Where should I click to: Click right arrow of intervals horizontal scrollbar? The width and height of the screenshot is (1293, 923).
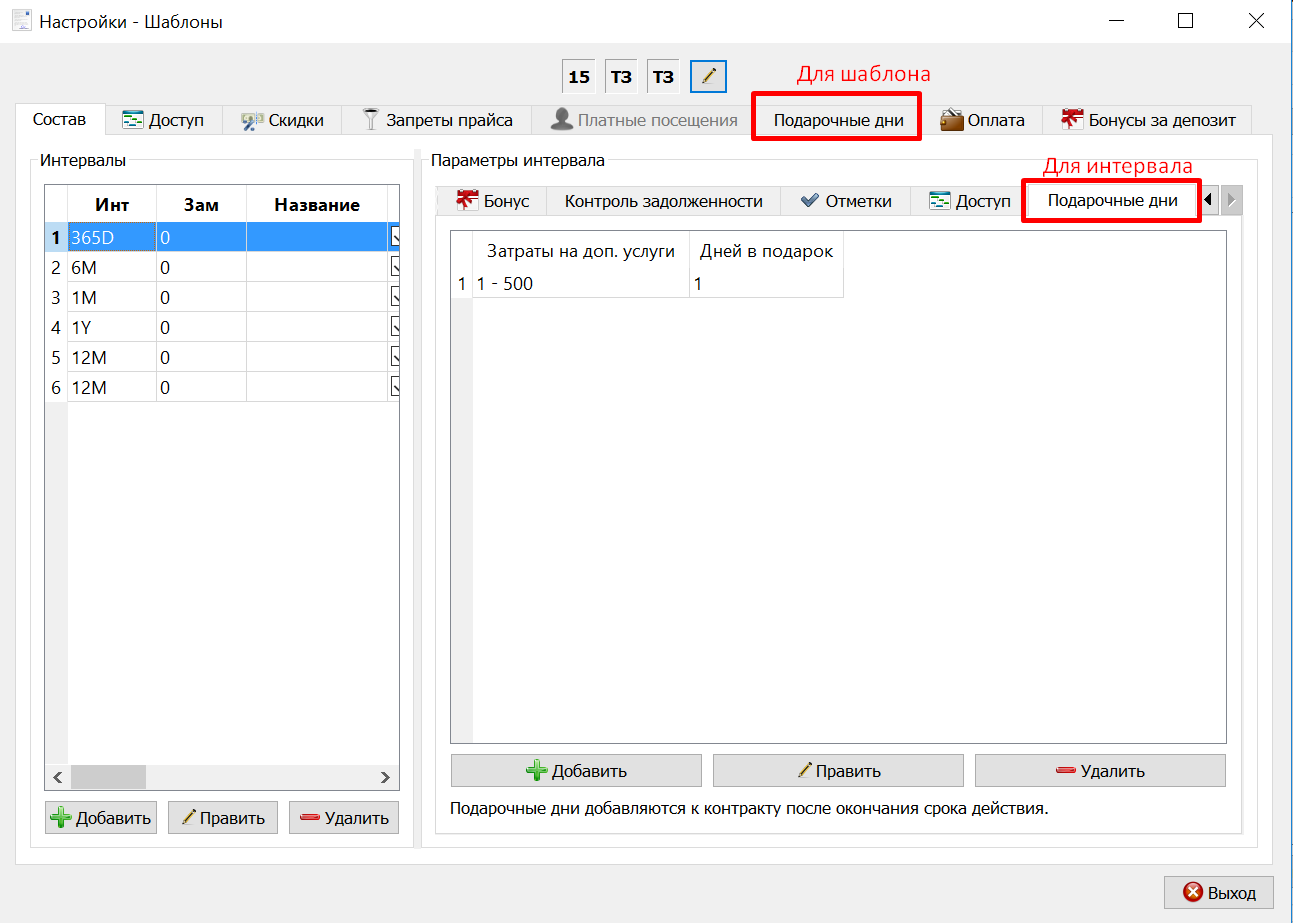click(386, 777)
